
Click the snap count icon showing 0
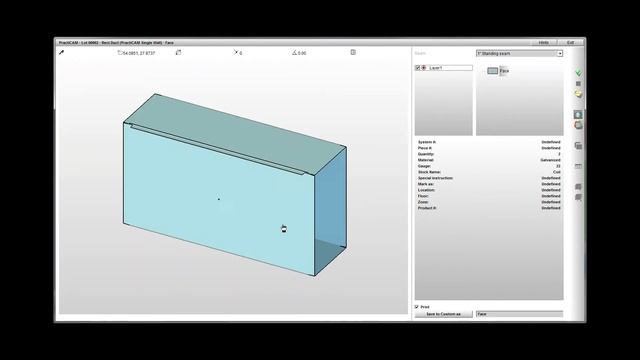point(236,52)
